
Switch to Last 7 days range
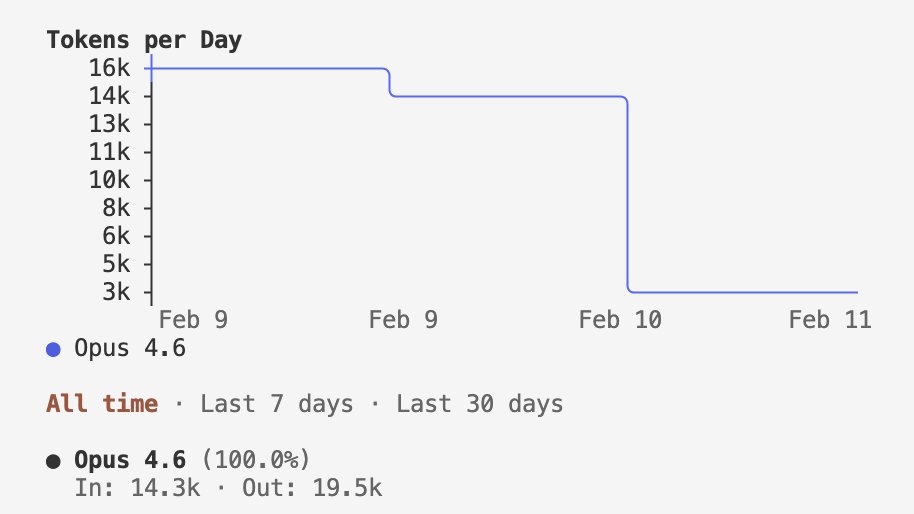[x=277, y=404]
